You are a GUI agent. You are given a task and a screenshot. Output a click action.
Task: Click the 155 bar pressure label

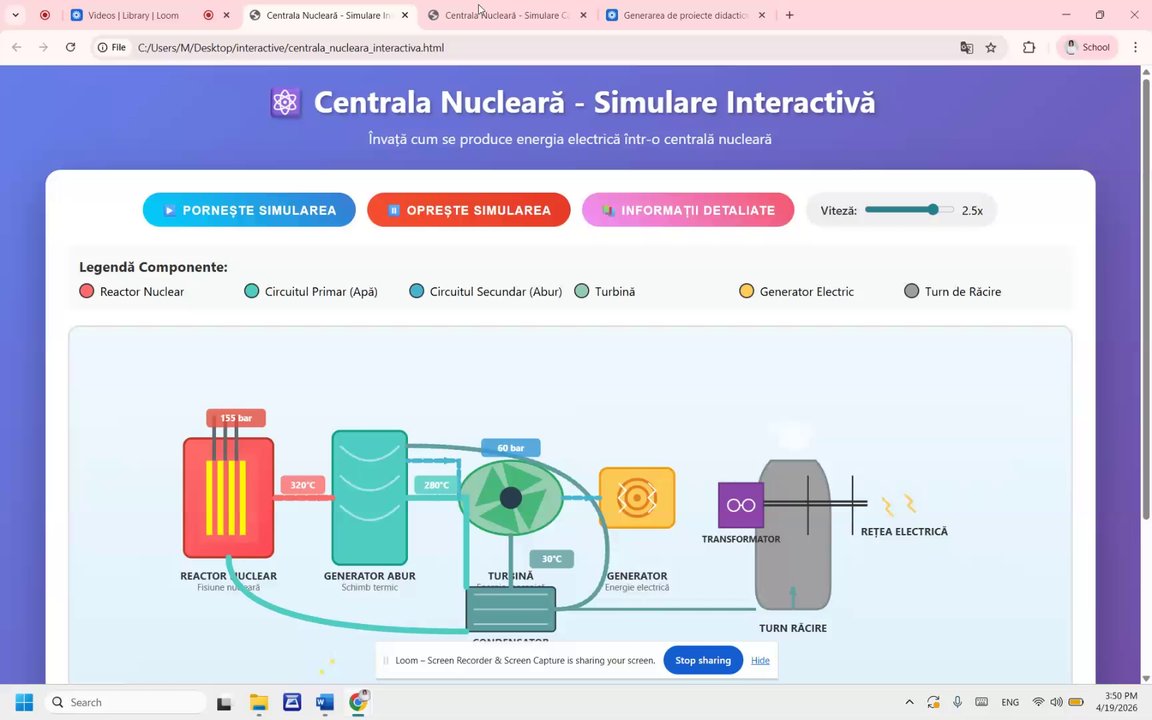(x=236, y=418)
